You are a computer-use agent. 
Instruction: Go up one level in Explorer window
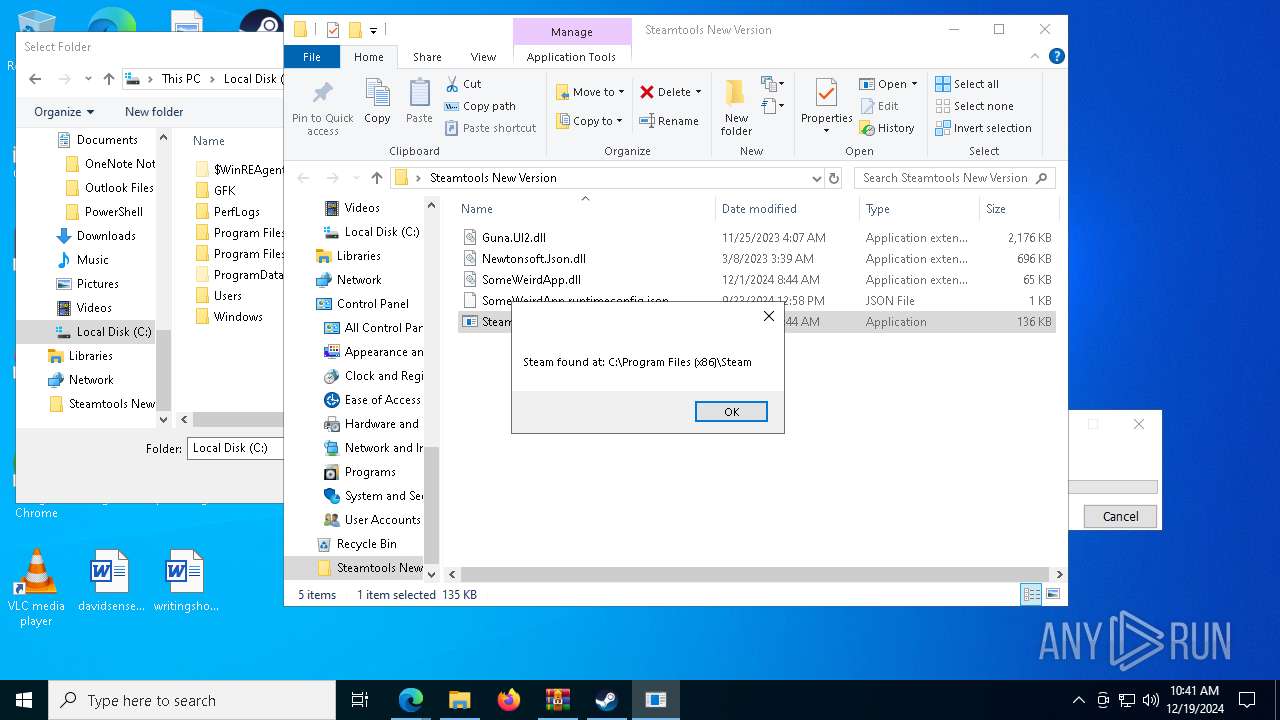(x=376, y=178)
